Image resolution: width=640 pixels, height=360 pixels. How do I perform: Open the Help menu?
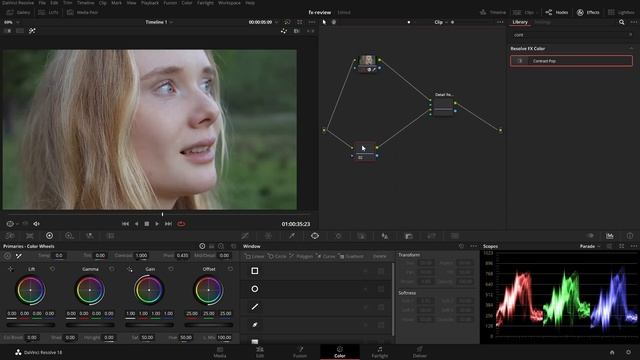(x=250, y=3)
